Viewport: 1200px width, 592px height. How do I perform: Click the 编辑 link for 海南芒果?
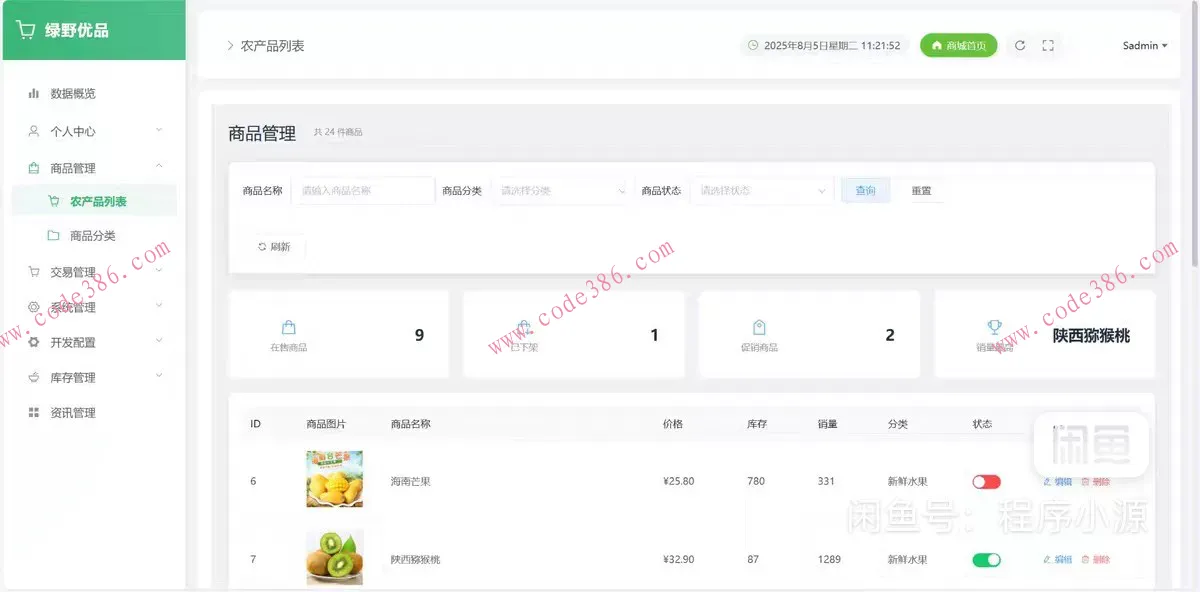1057,481
